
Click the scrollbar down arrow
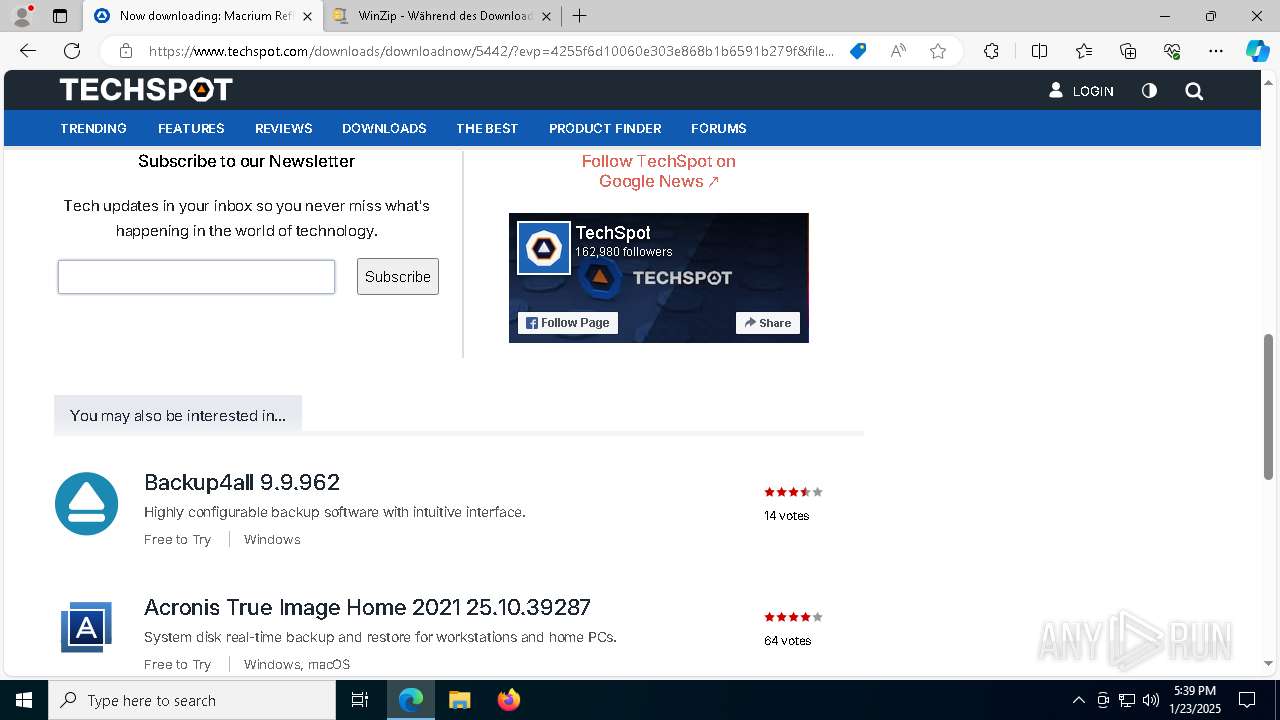[1269, 663]
